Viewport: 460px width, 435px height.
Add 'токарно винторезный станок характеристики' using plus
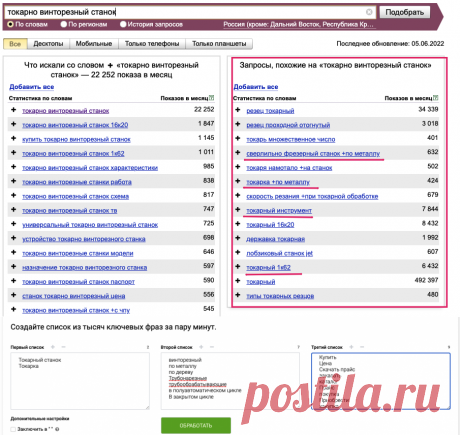(x=14, y=167)
